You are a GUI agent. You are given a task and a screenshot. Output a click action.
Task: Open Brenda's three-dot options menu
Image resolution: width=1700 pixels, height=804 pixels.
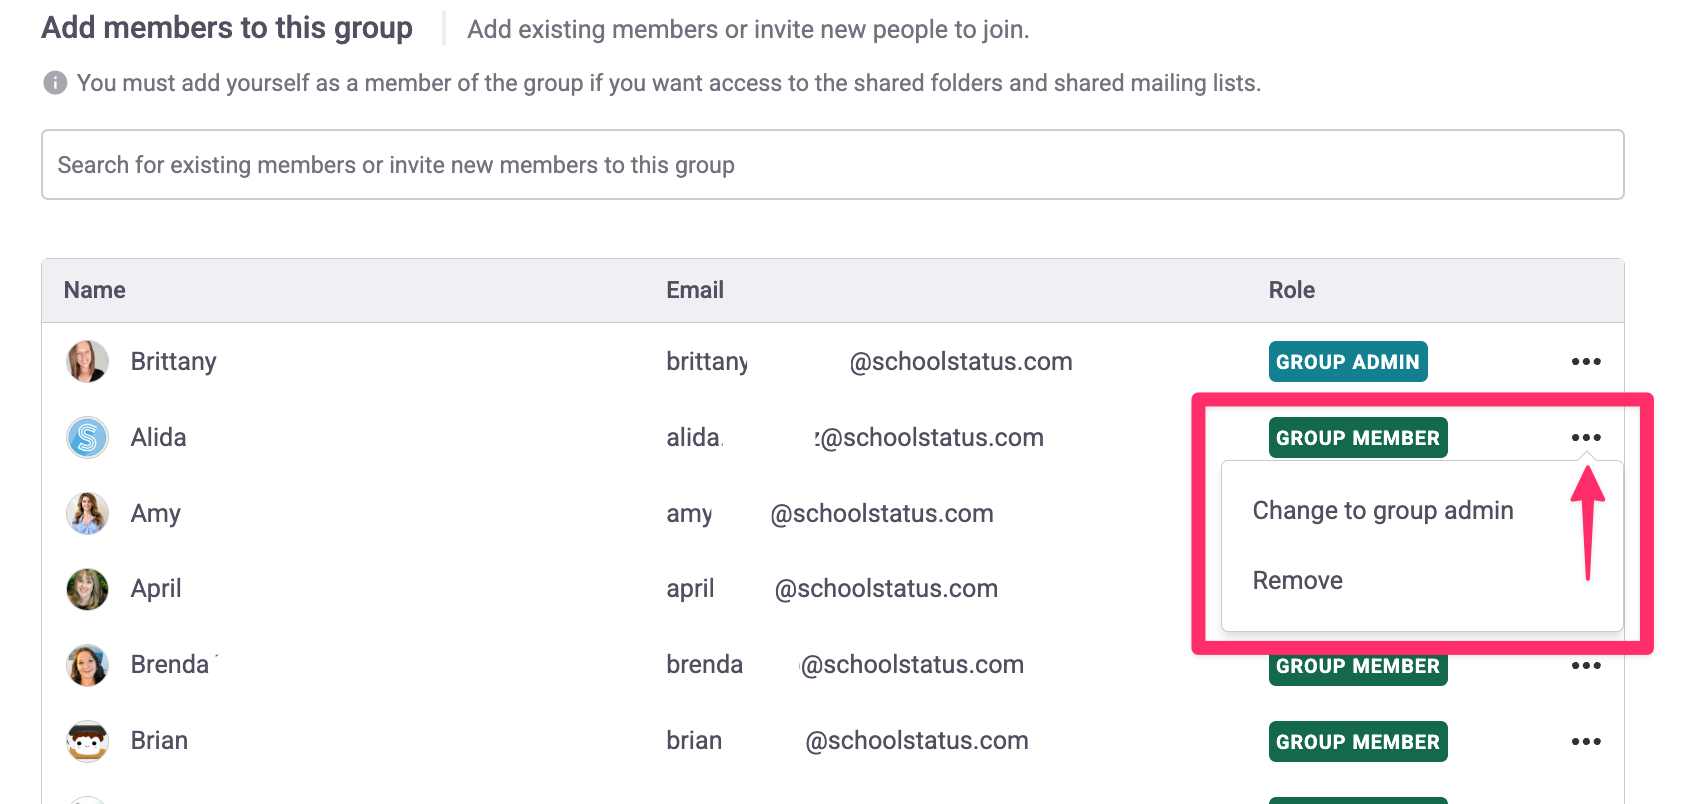[1586, 666]
